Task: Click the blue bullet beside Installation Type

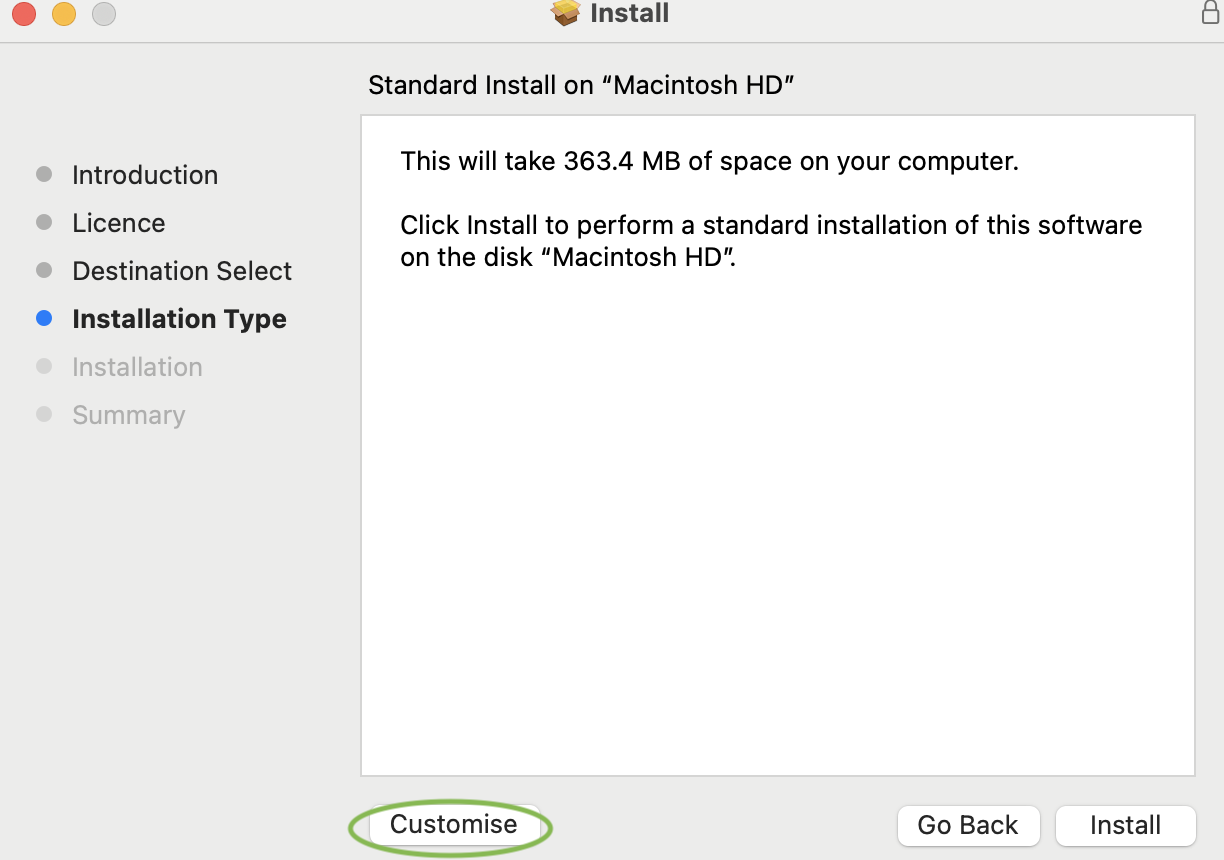Action: (x=44, y=319)
